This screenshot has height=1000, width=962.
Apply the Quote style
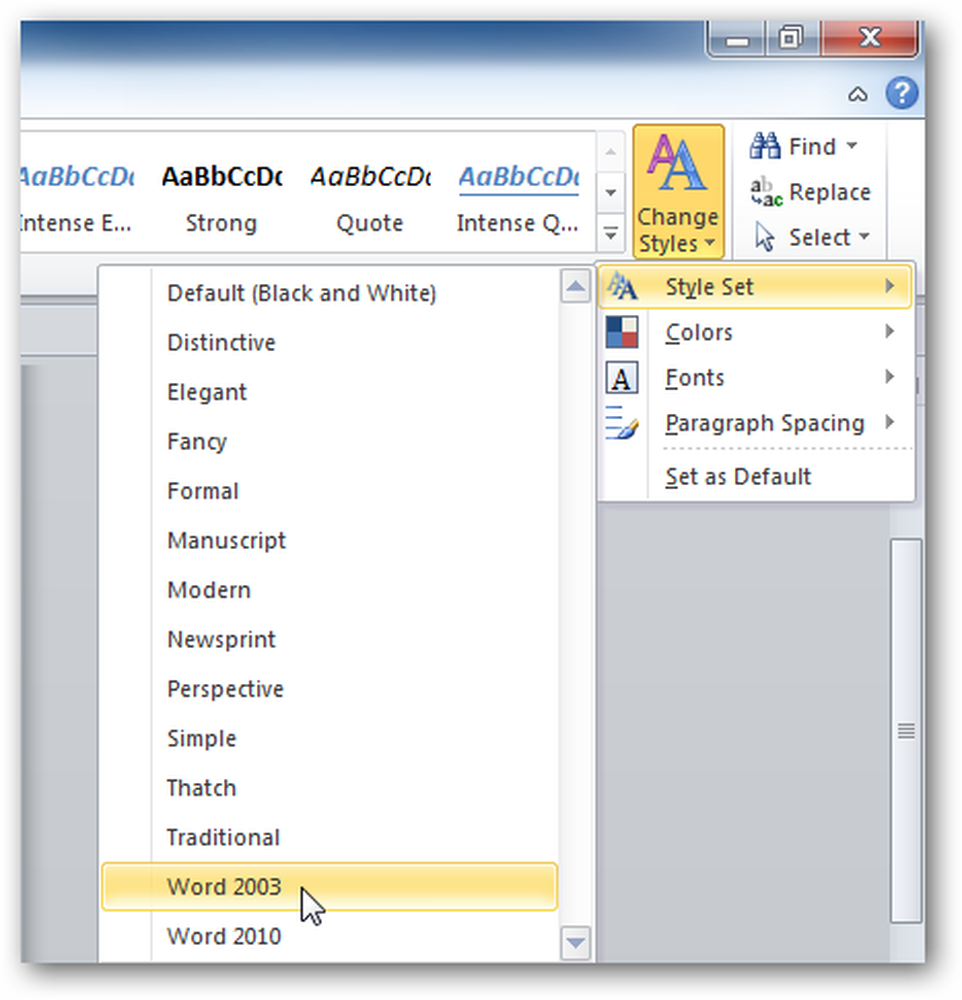pyautogui.click(x=370, y=199)
